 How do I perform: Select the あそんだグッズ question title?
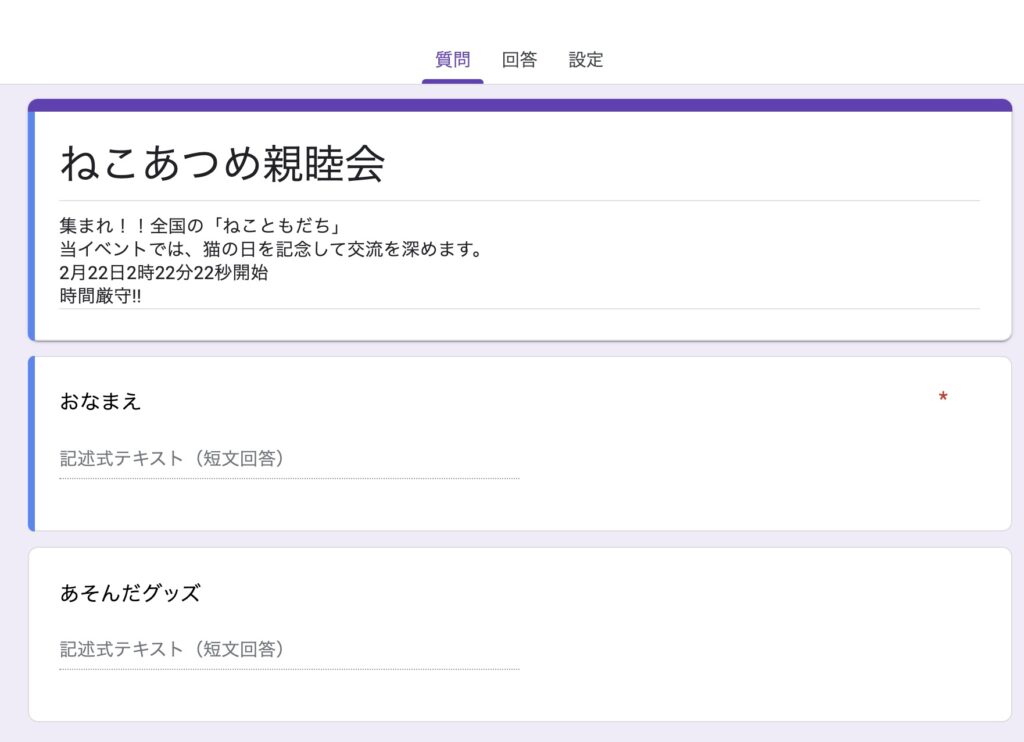tap(130, 592)
